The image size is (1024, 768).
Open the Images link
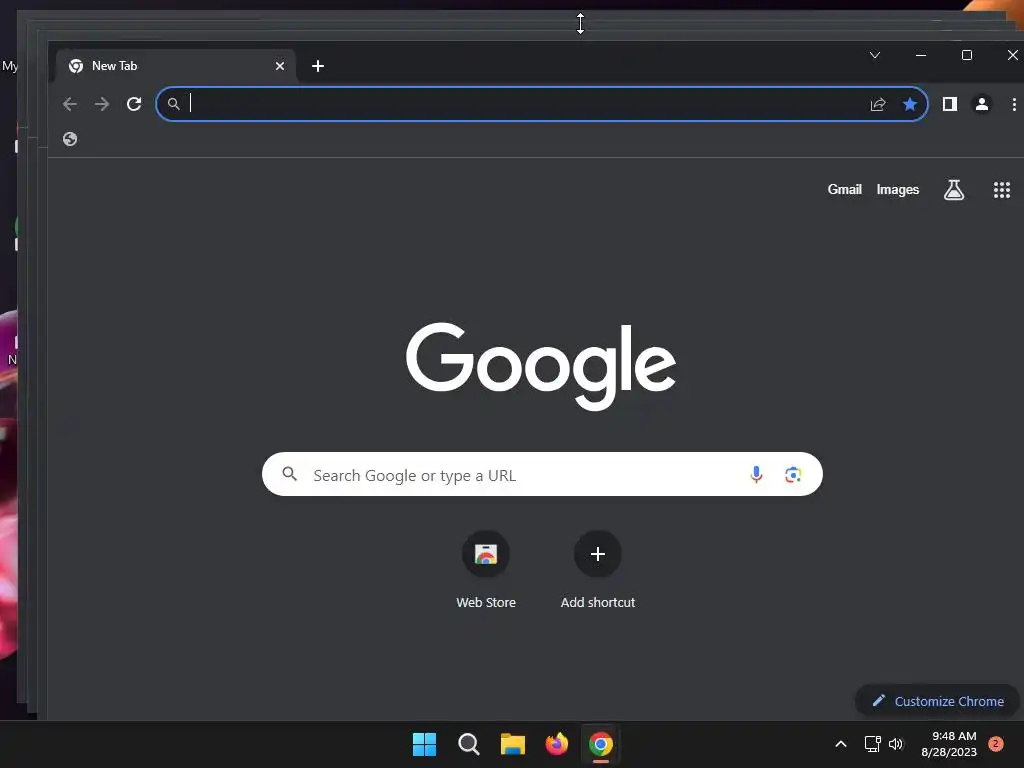[897, 189]
